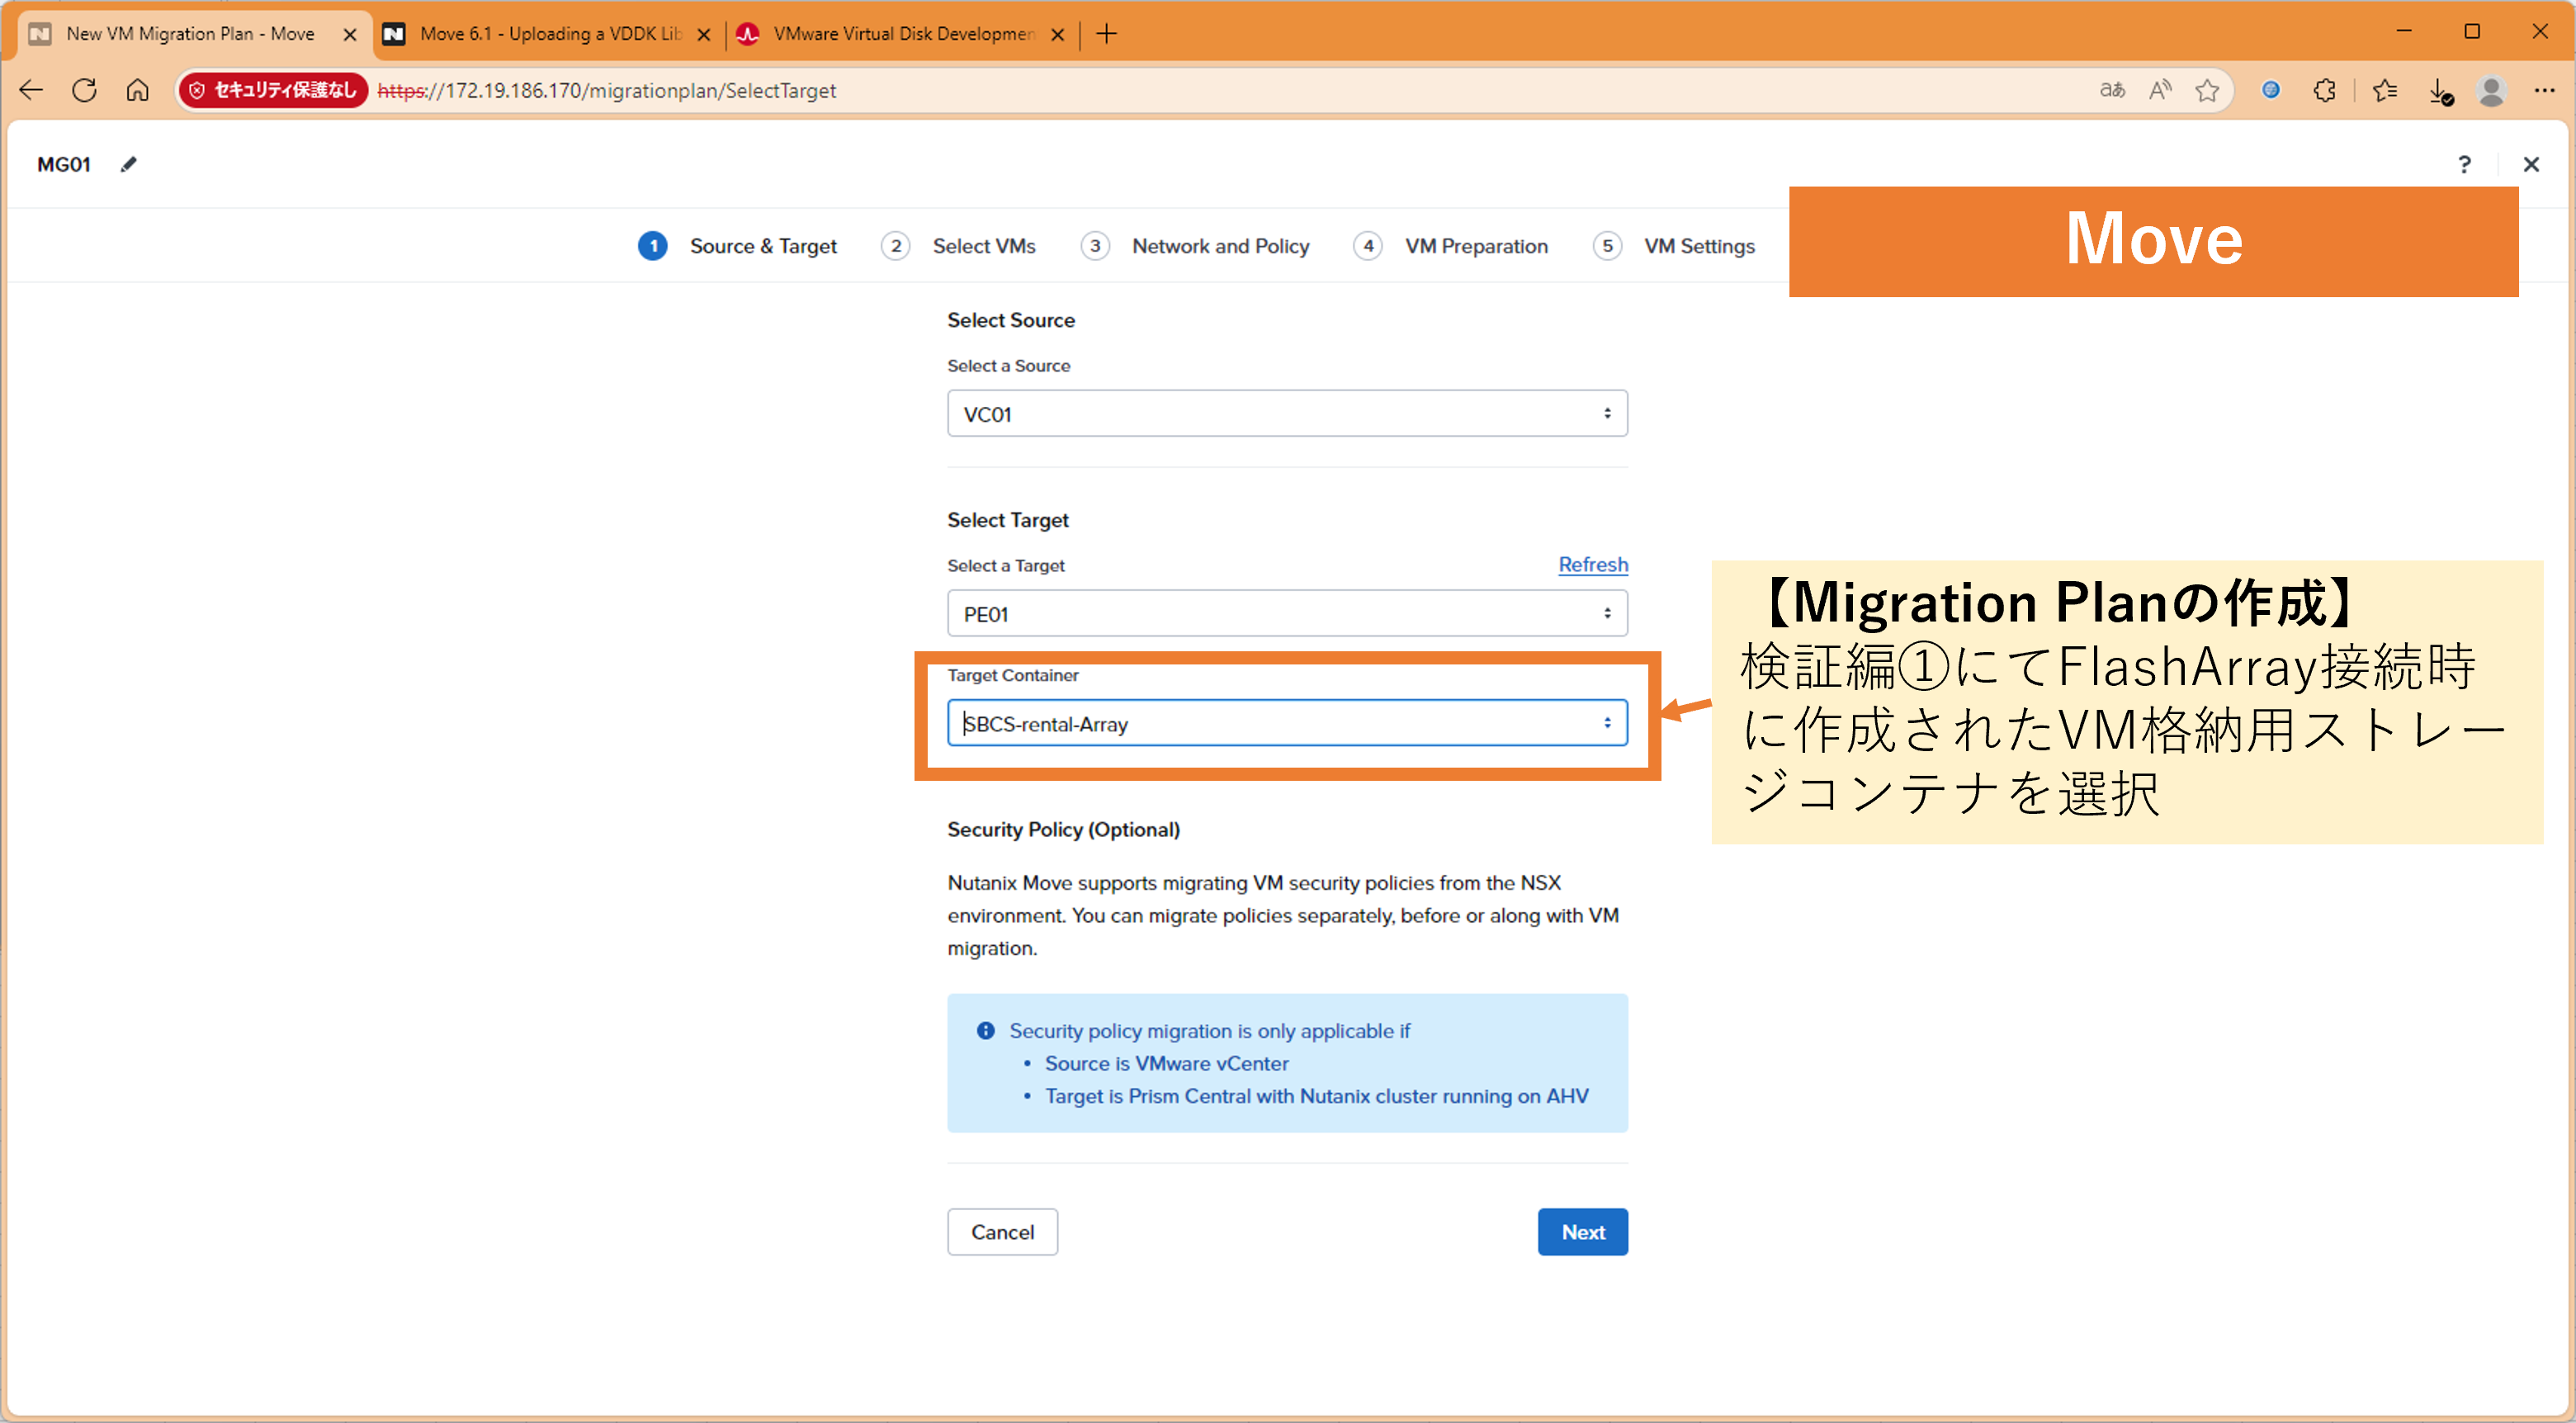
Task: Click the browser back arrow
Action: [x=32, y=90]
